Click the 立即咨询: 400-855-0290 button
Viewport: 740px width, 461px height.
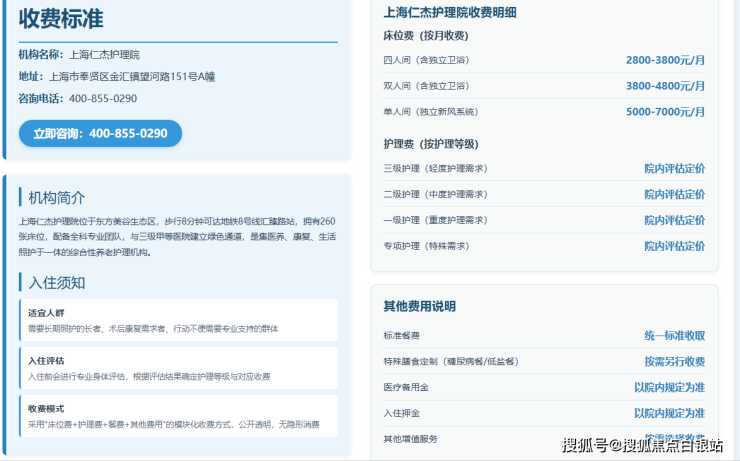pos(100,134)
